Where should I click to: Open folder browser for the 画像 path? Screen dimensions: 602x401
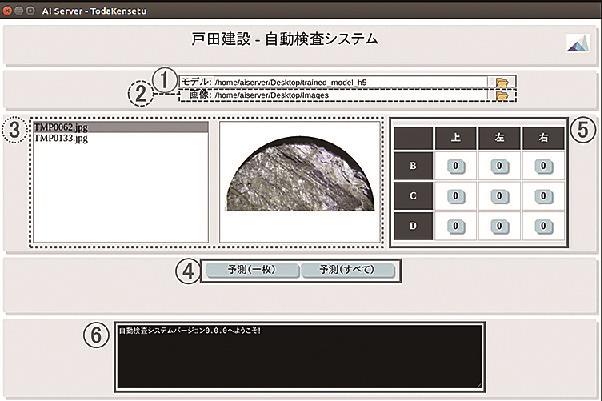click(501, 96)
